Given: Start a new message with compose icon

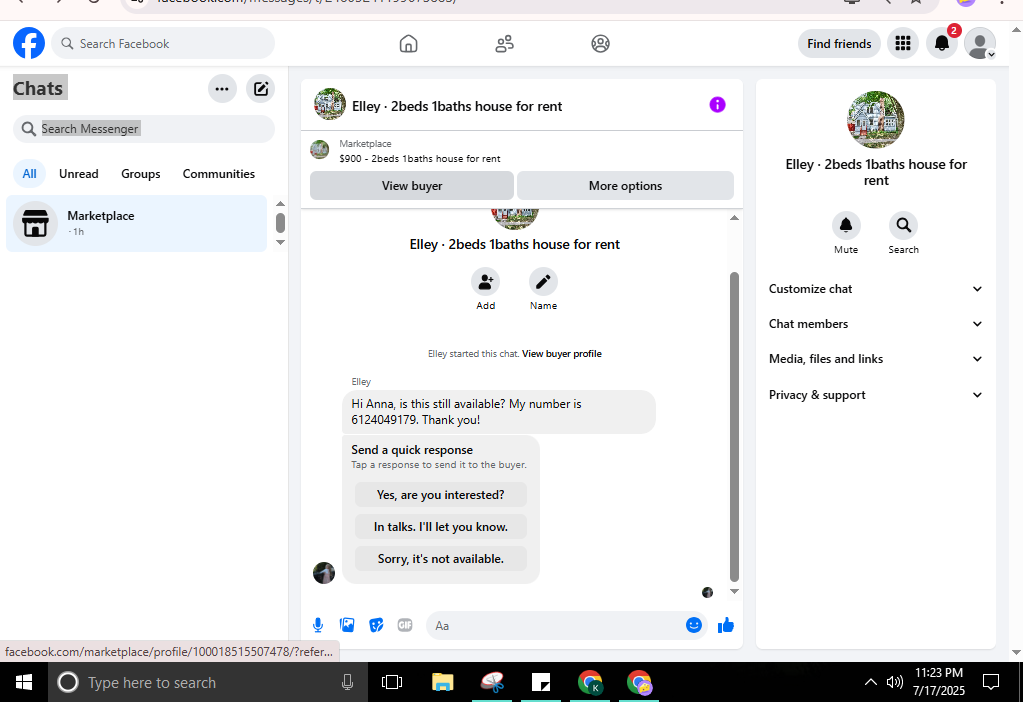Looking at the screenshot, I should point(261,89).
